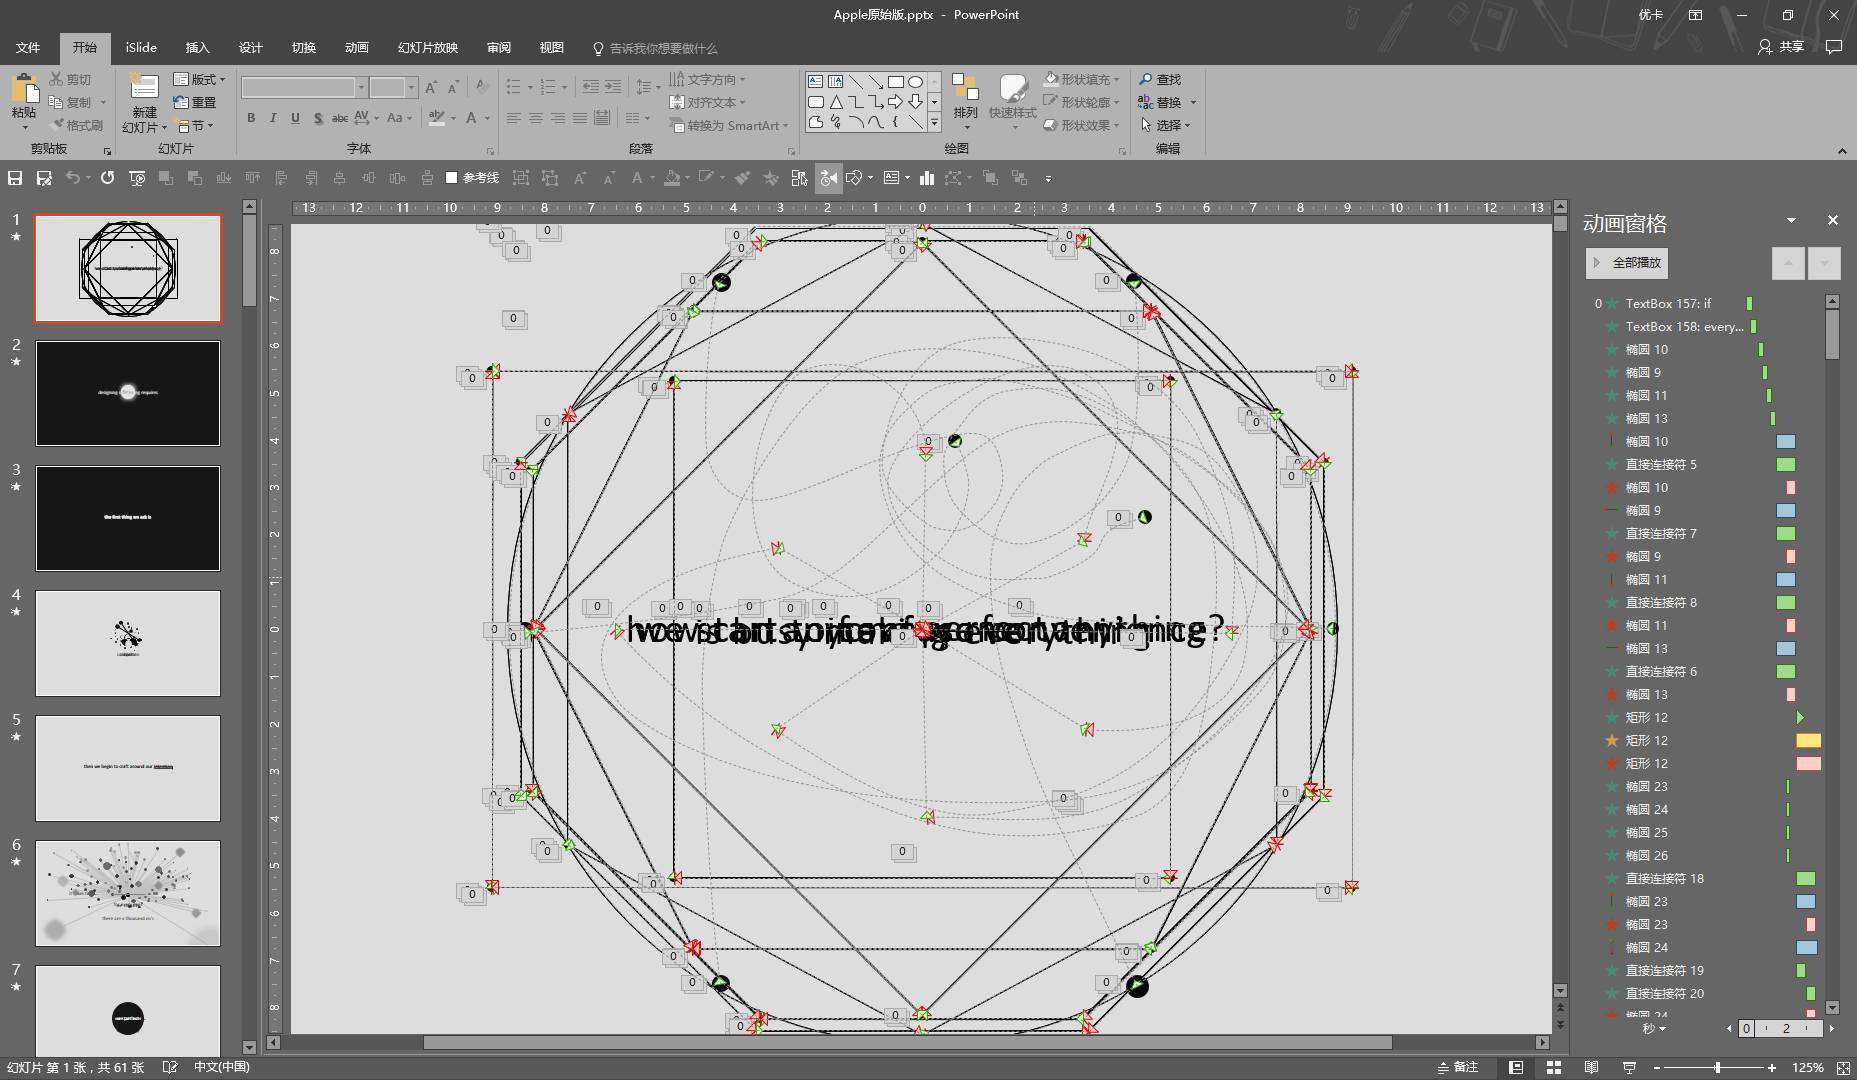Toggle Bold formatting
The image size is (1857, 1080).
click(x=251, y=118)
